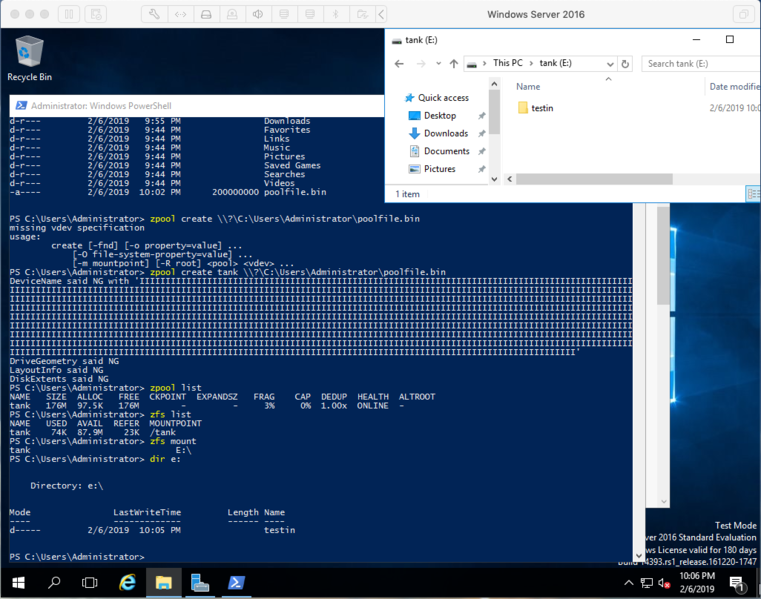The image size is (761, 599).
Task: Sort files by Name column header
Action: 528,86
